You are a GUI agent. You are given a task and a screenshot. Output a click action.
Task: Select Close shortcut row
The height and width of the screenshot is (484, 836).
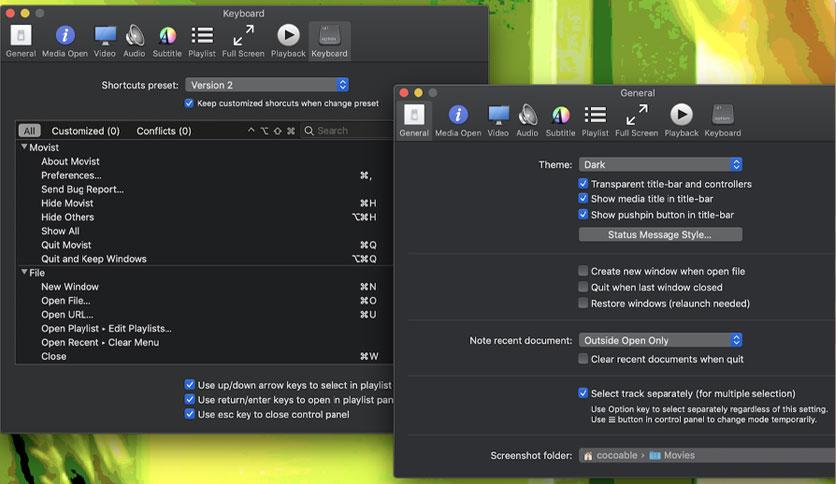point(205,356)
